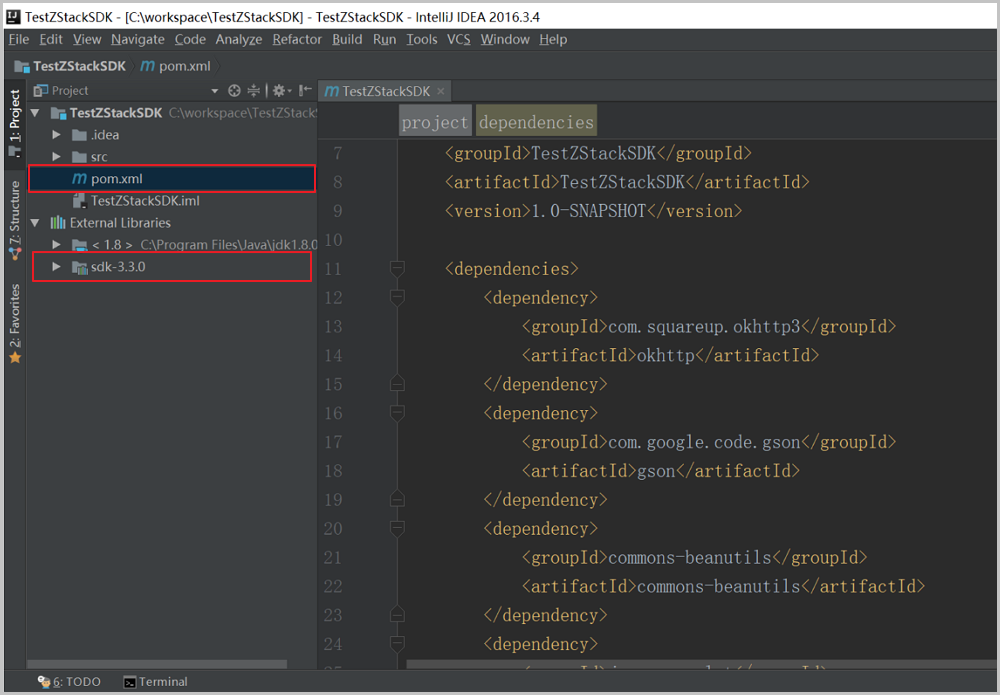Image resolution: width=1000 pixels, height=695 pixels.
Task: Click the dependencies breadcrumb
Action: [x=535, y=120]
